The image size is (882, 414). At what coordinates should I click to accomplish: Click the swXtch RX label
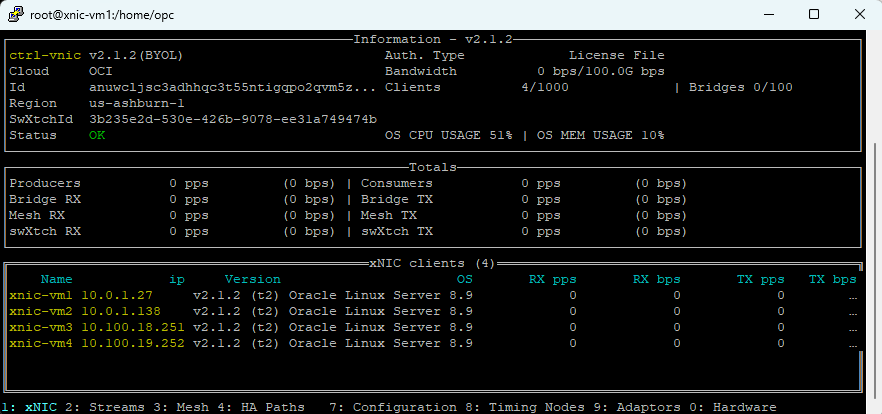(45, 231)
